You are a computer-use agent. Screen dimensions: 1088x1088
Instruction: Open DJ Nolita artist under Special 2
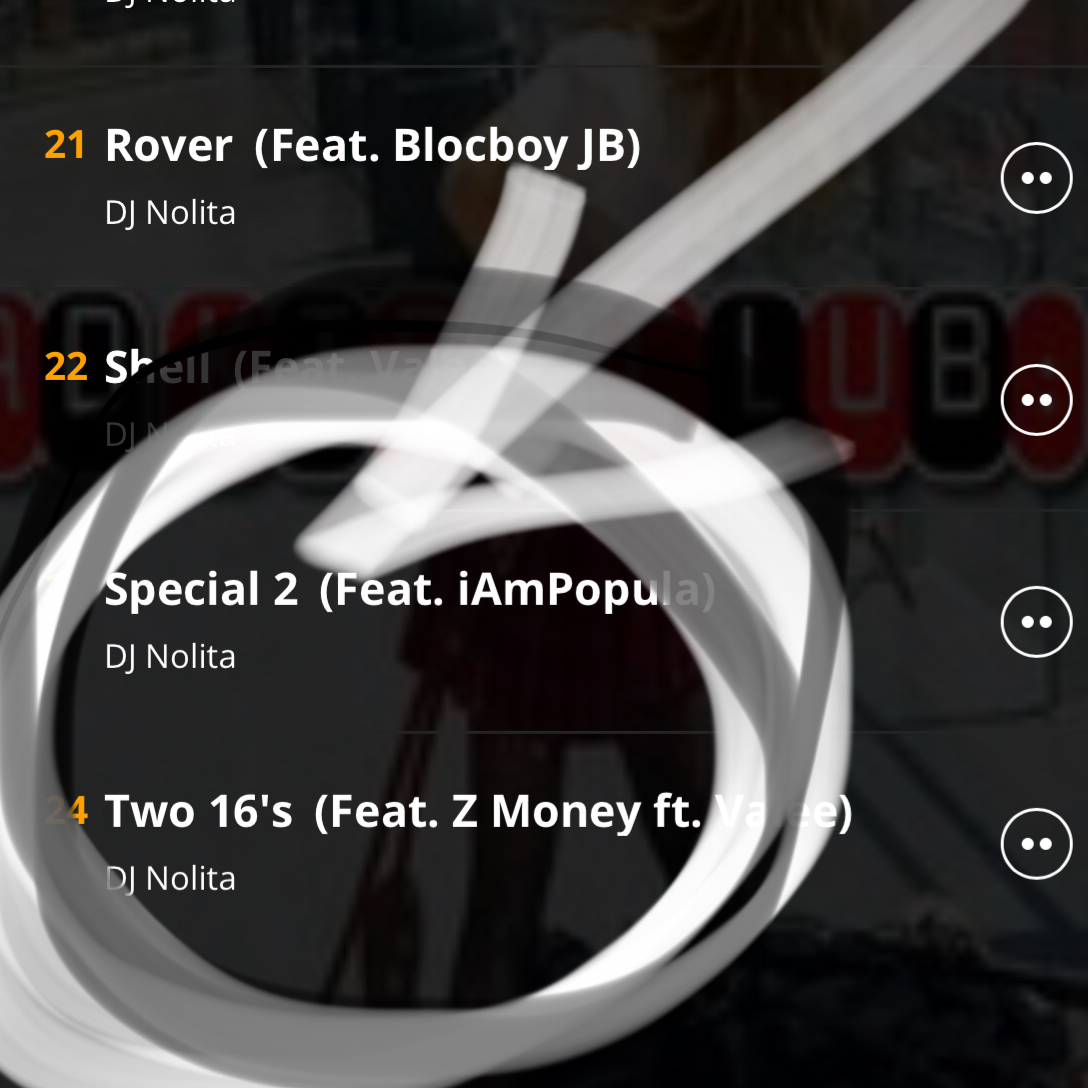pos(170,656)
